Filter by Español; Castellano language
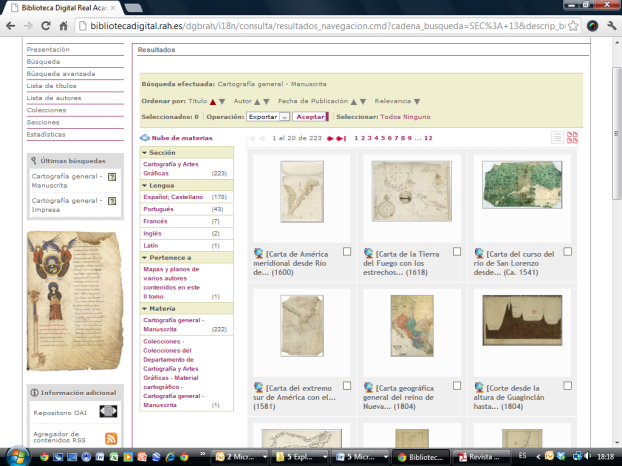This screenshot has height=466, width=622. [173, 197]
